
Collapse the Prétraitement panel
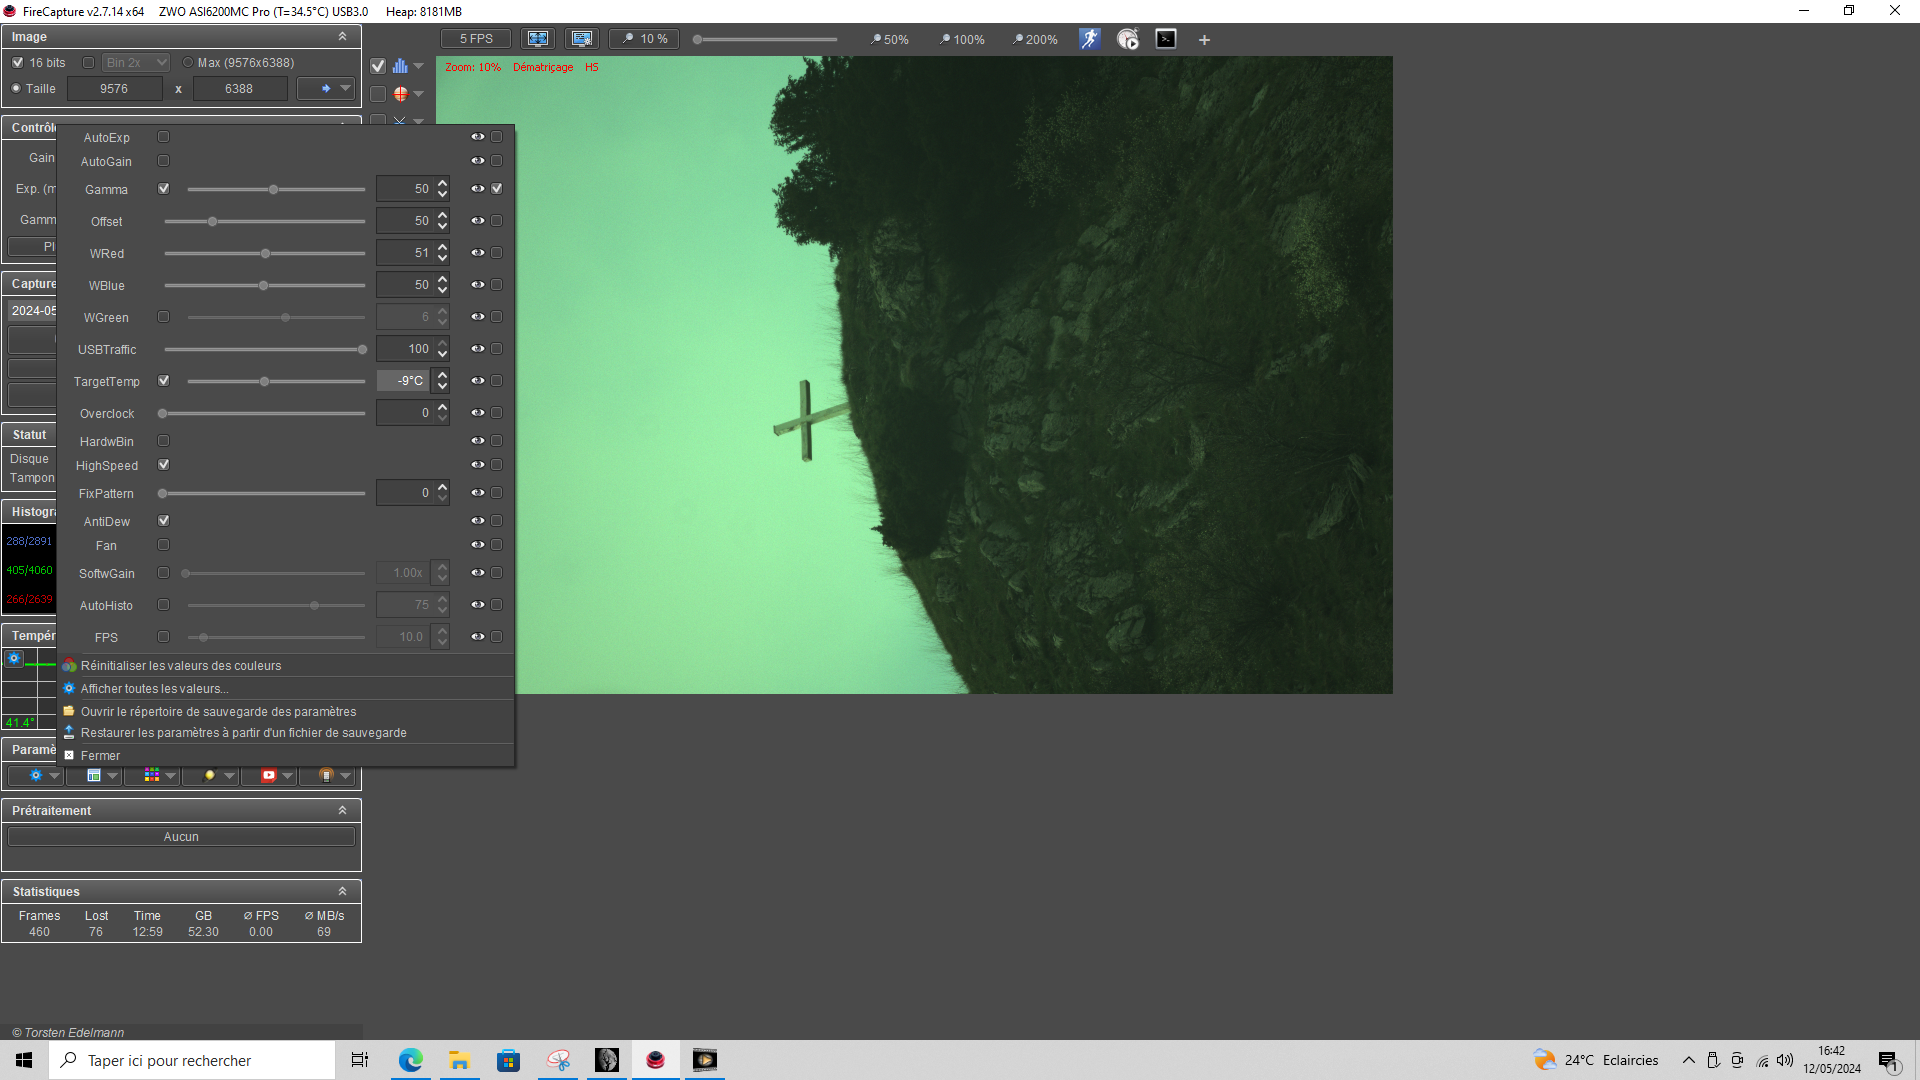click(x=342, y=810)
